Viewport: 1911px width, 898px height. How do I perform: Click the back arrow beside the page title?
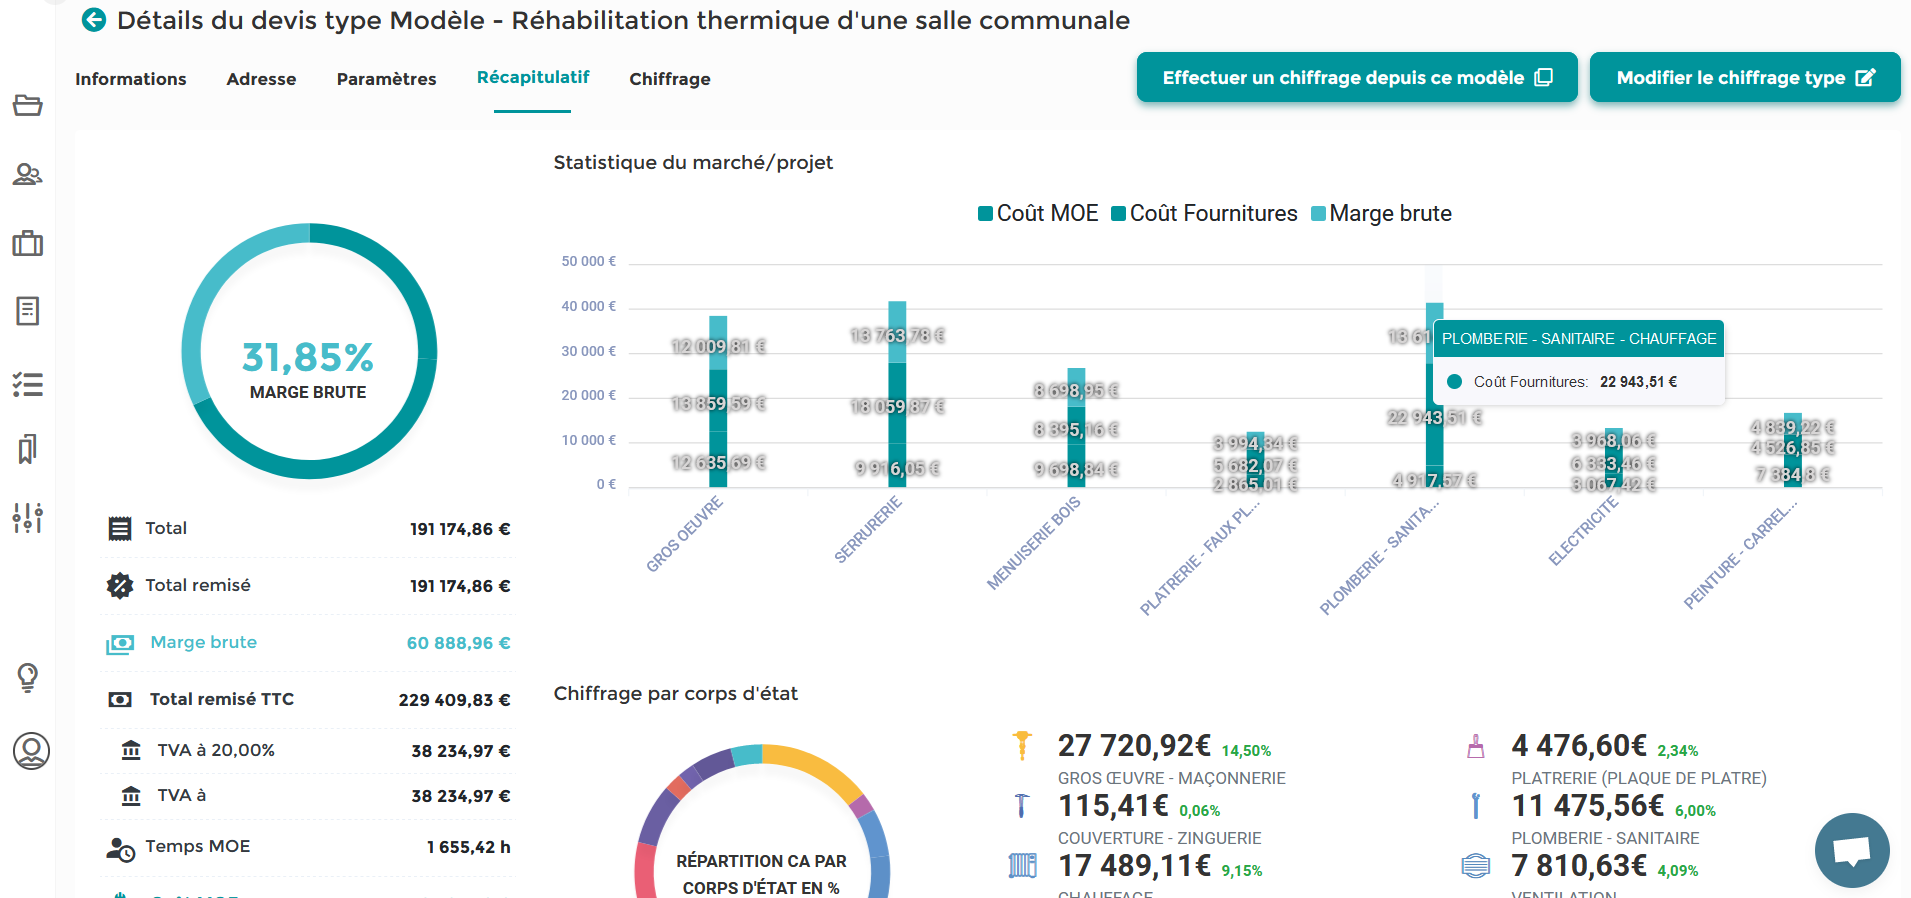point(94,20)
